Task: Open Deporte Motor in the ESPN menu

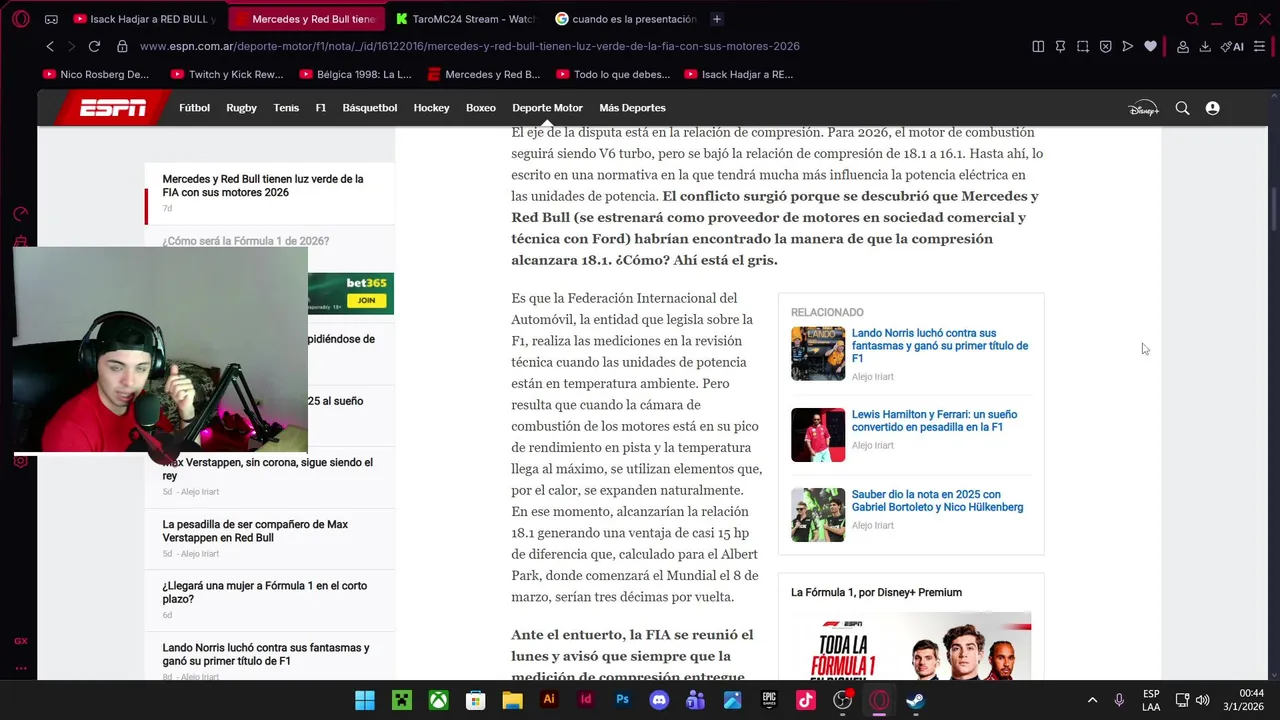Action: click(547, 108)
